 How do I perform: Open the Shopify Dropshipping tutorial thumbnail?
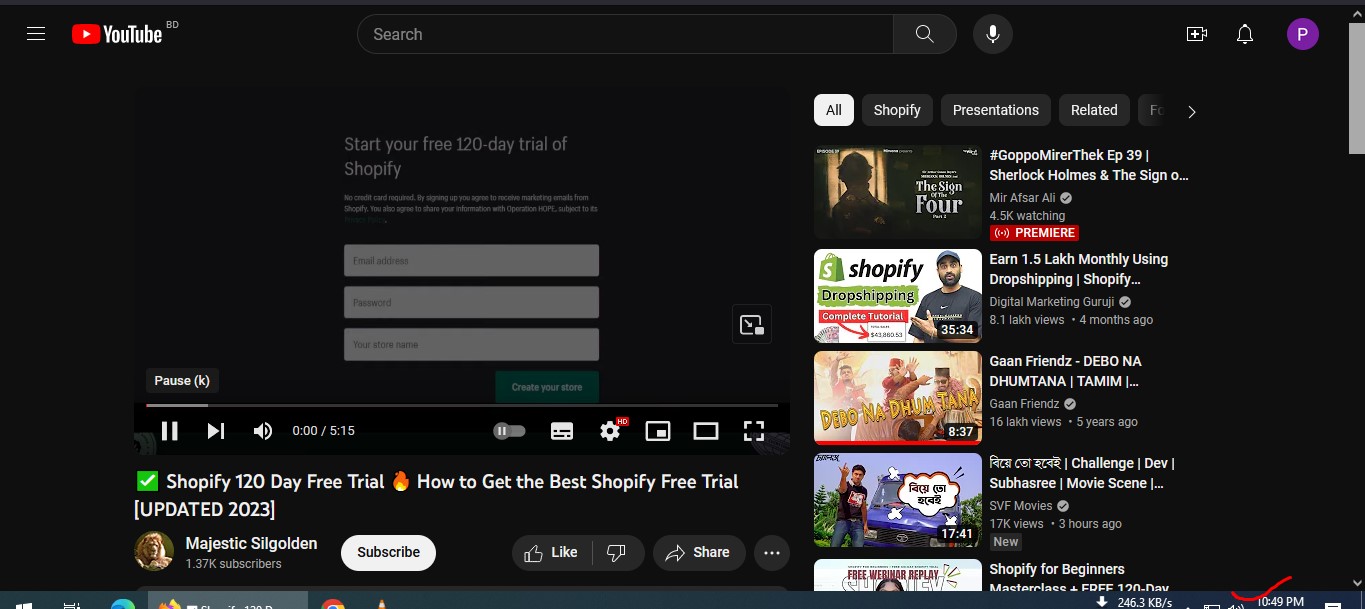898,296
